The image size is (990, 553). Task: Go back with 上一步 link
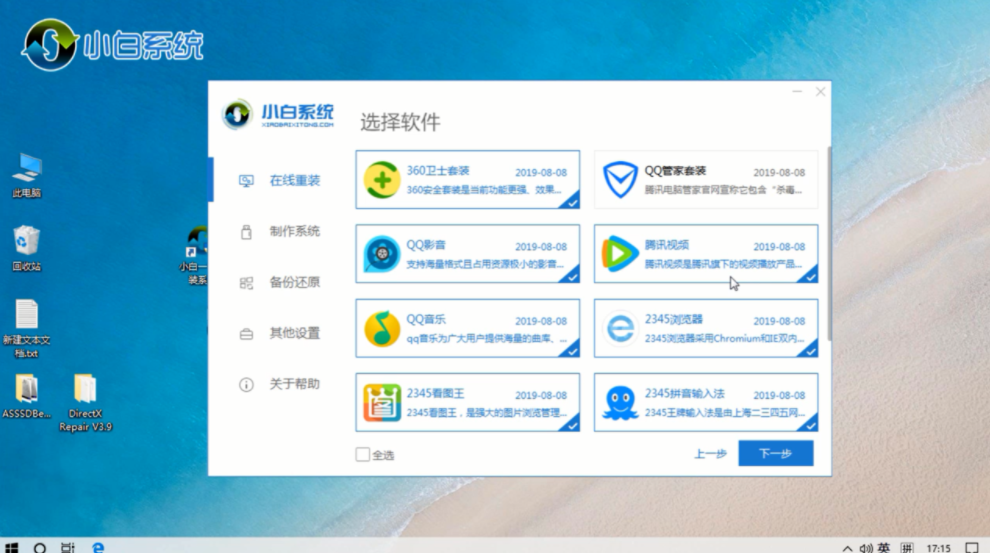tap(710, 454)
